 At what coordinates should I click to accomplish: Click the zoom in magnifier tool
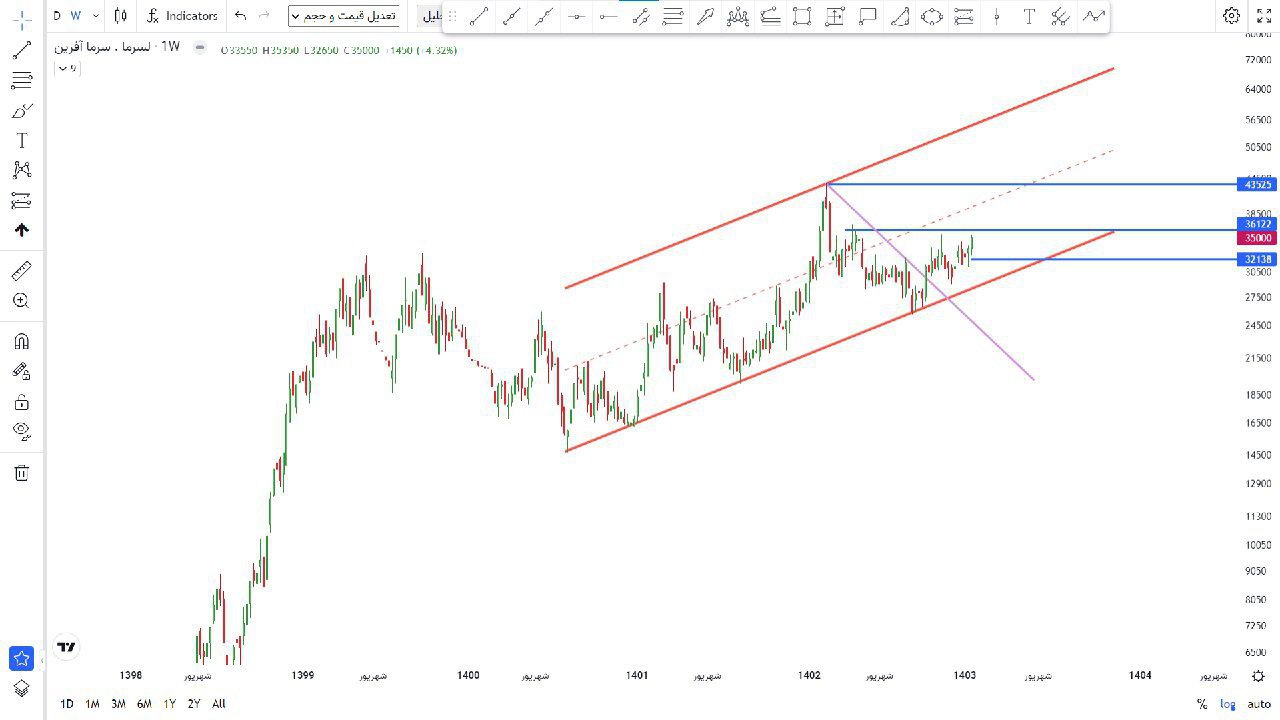click(x=21, y=300)
